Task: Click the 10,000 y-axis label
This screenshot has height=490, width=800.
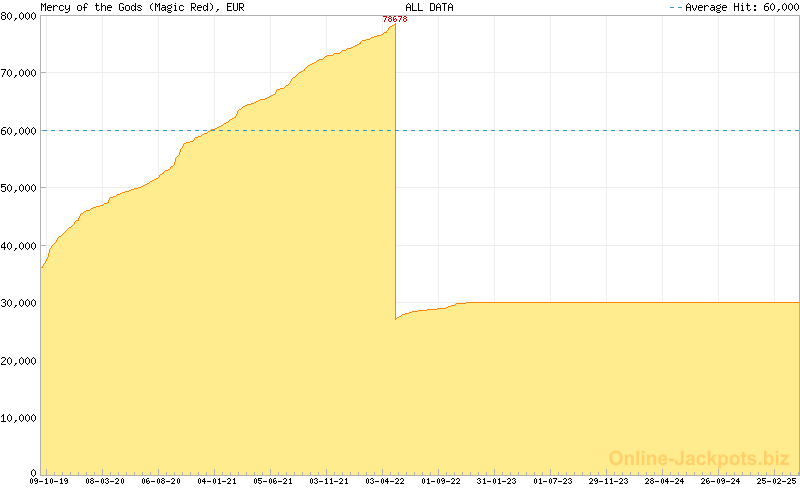Action: (19, 418)
